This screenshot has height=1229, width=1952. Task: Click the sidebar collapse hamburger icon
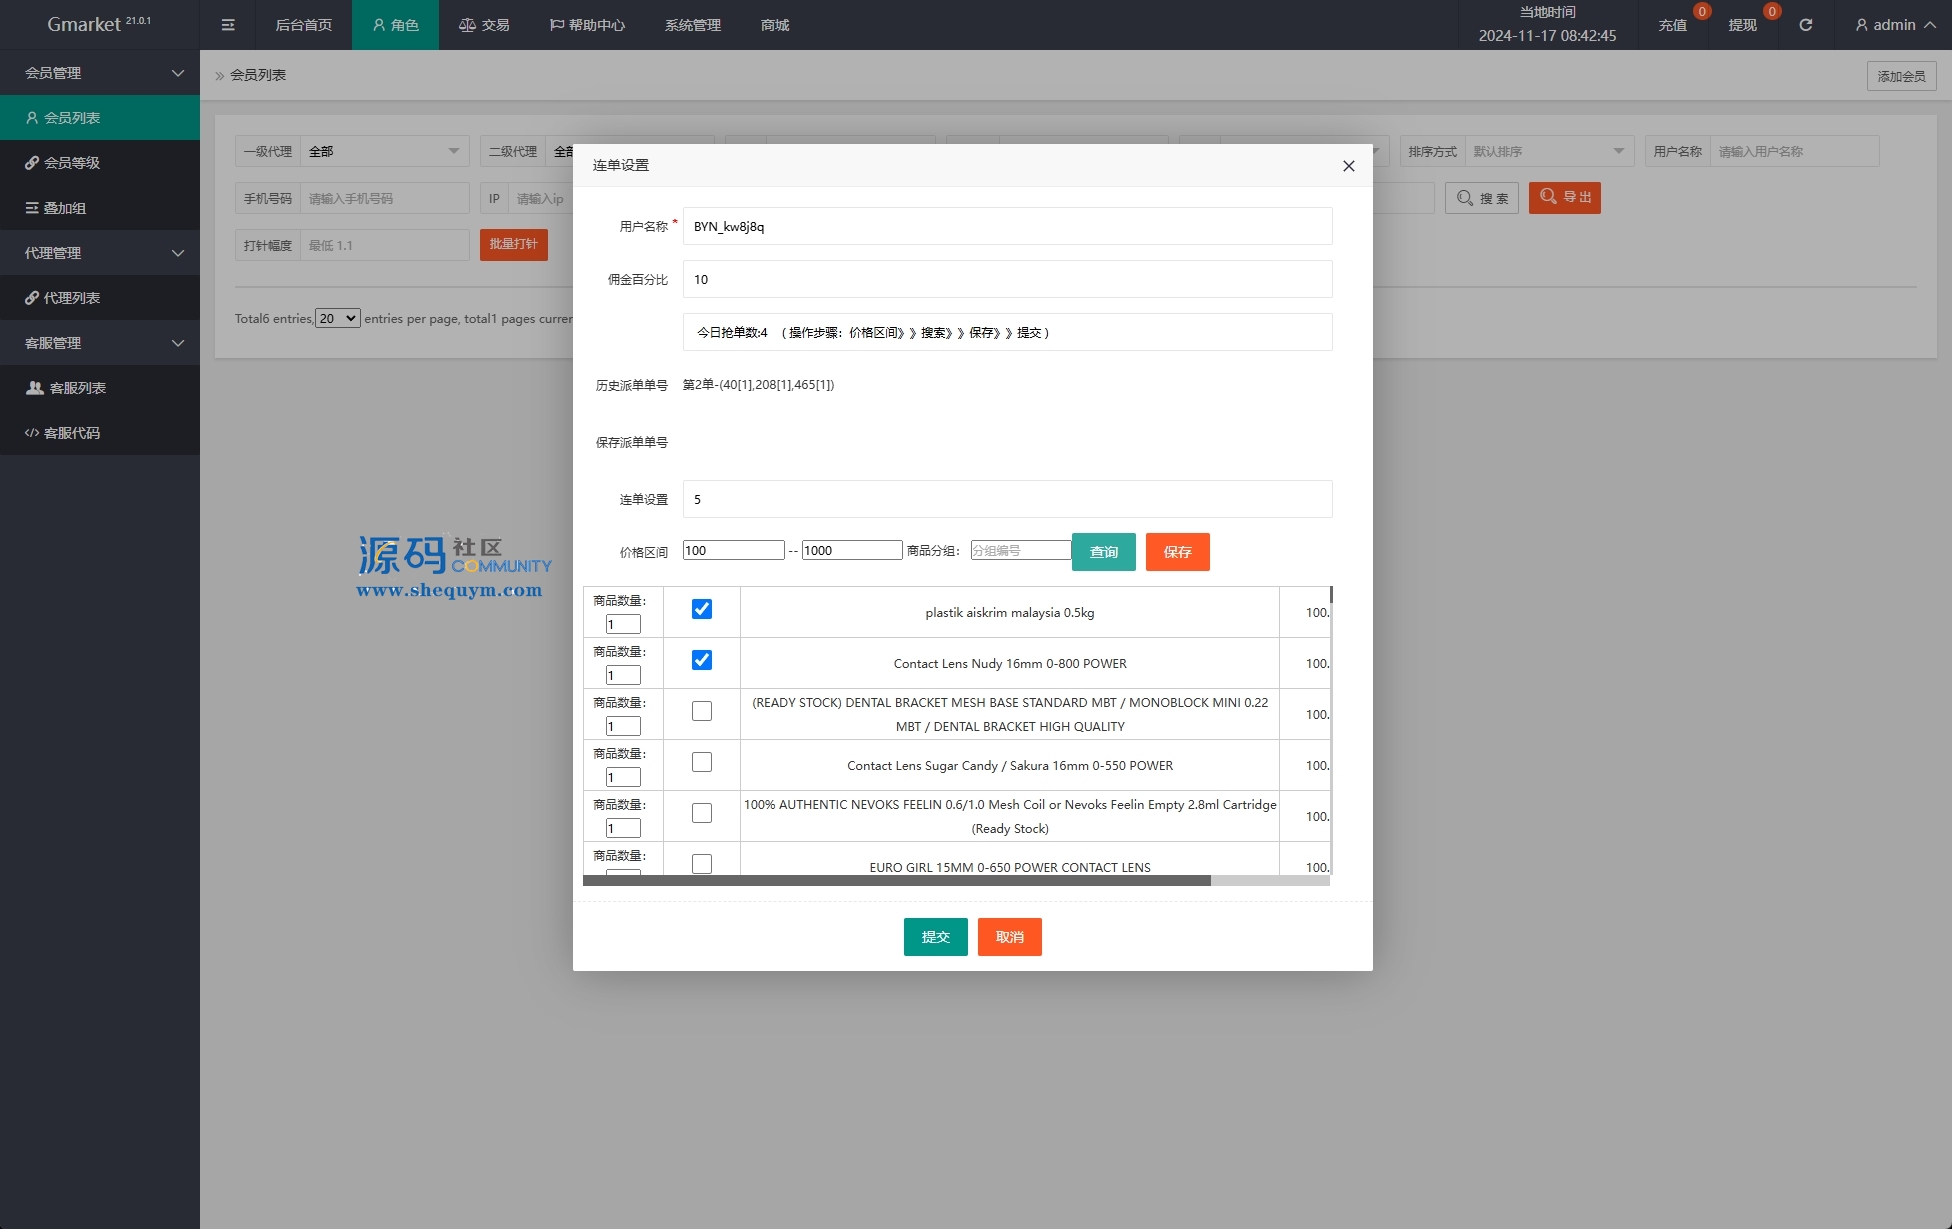pos(228,25)
